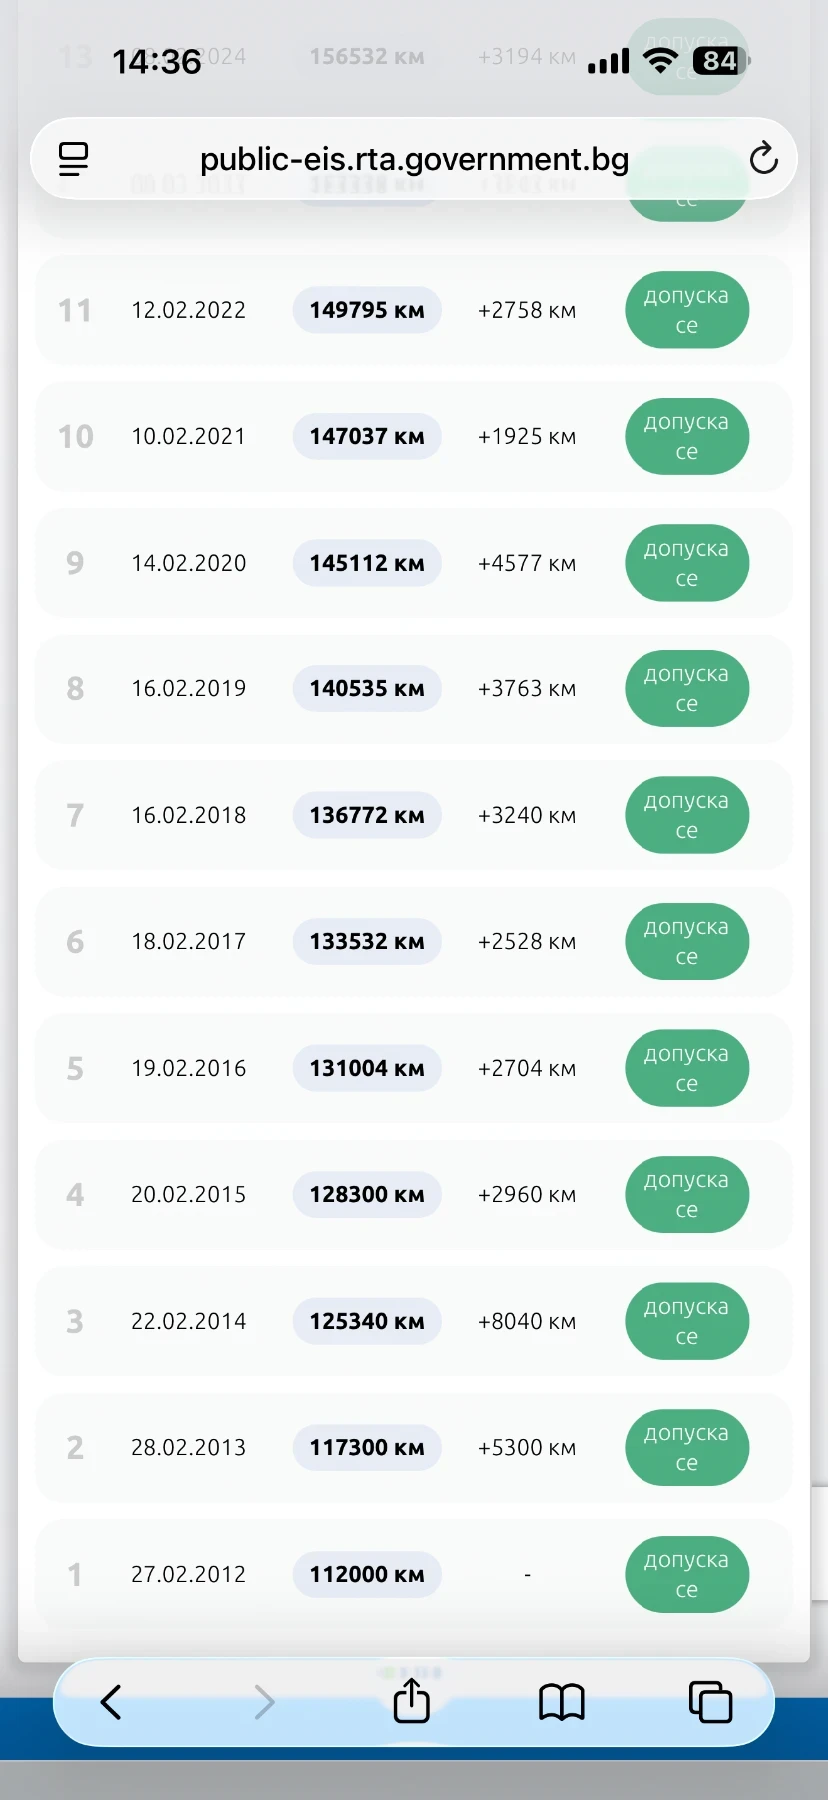Tap the address bar public-eis.rta.government.bg
Image resolution: width=828 pixels, height=1800 pixels.
(414, 159)
